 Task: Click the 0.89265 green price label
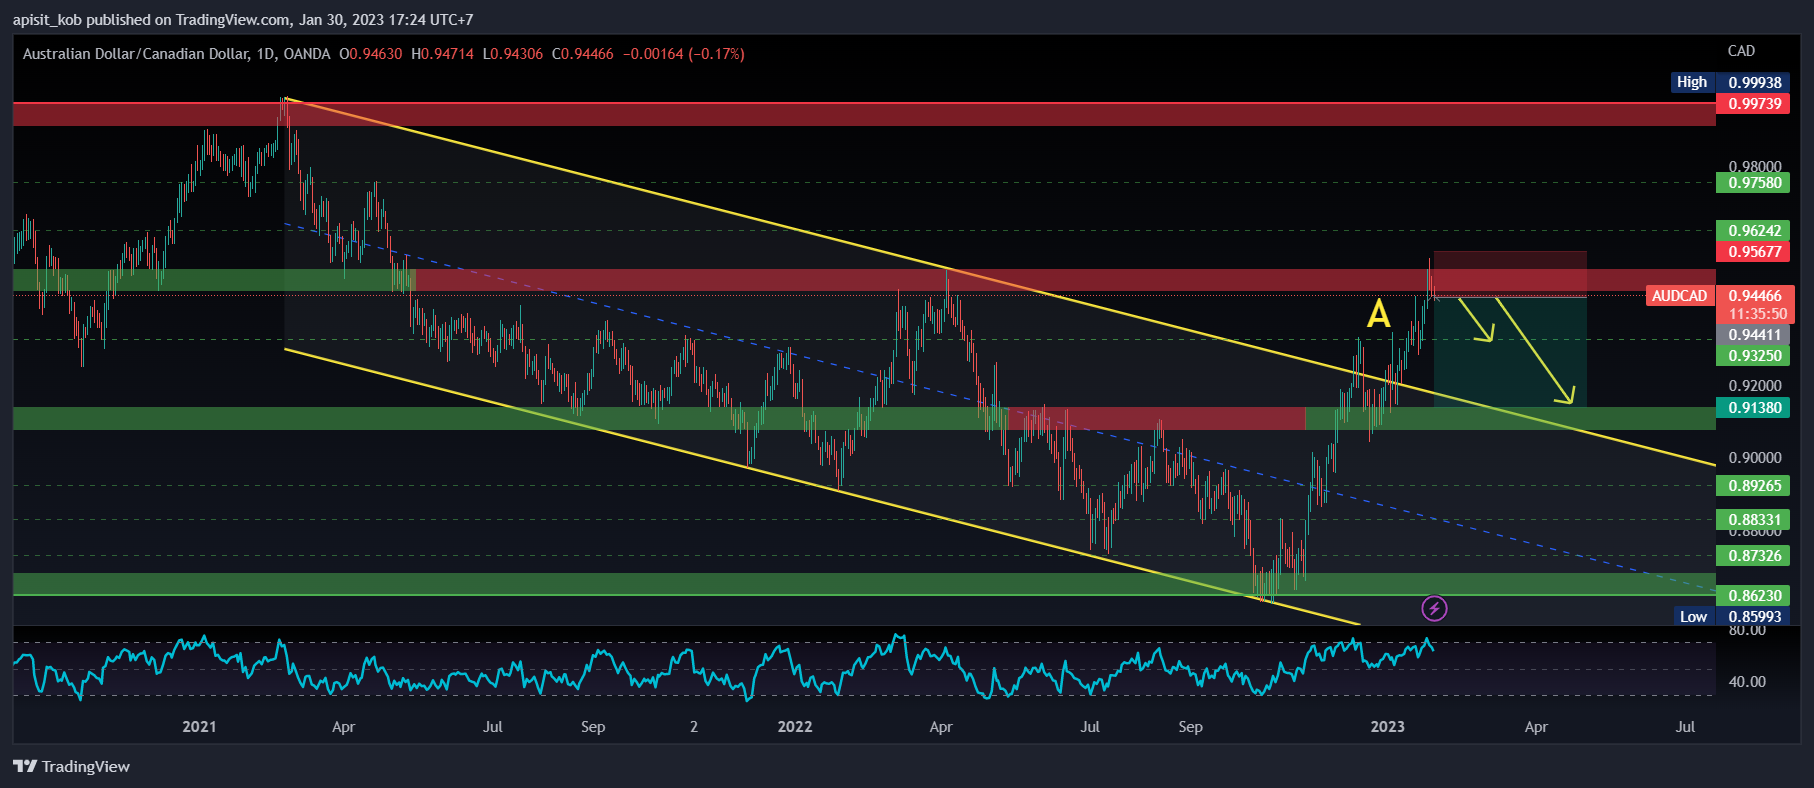tap(1755, 486)
